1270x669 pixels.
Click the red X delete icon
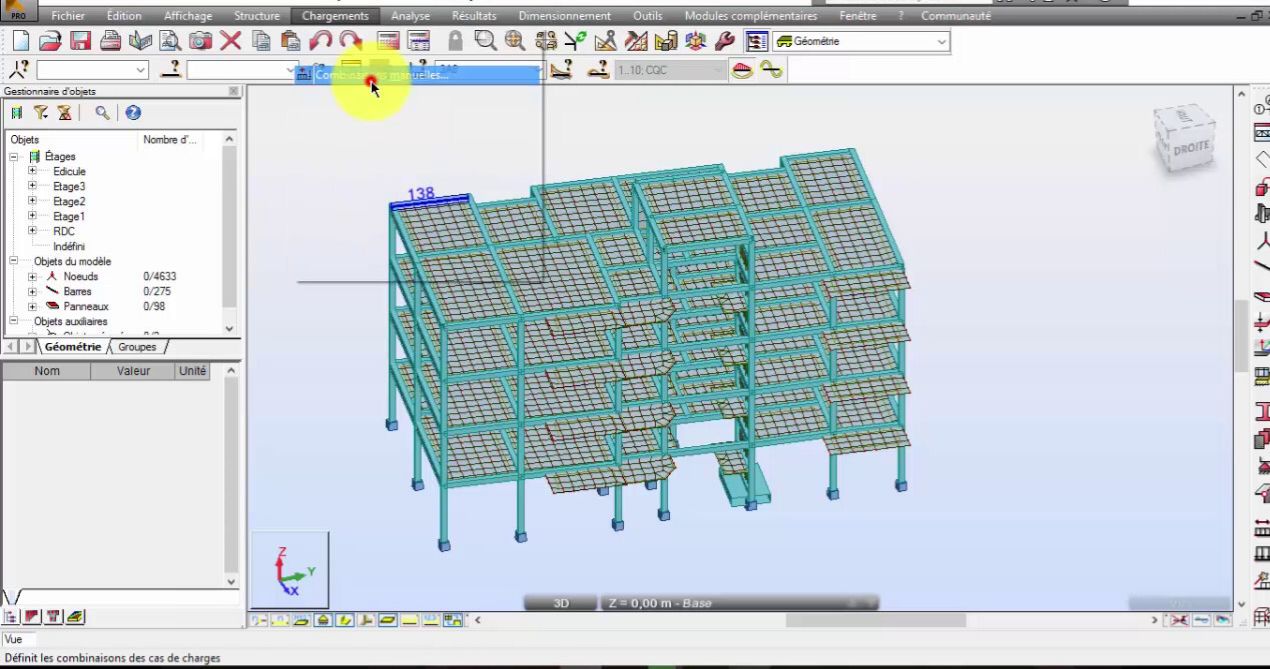pyautogui.click(x=231, y=41)
